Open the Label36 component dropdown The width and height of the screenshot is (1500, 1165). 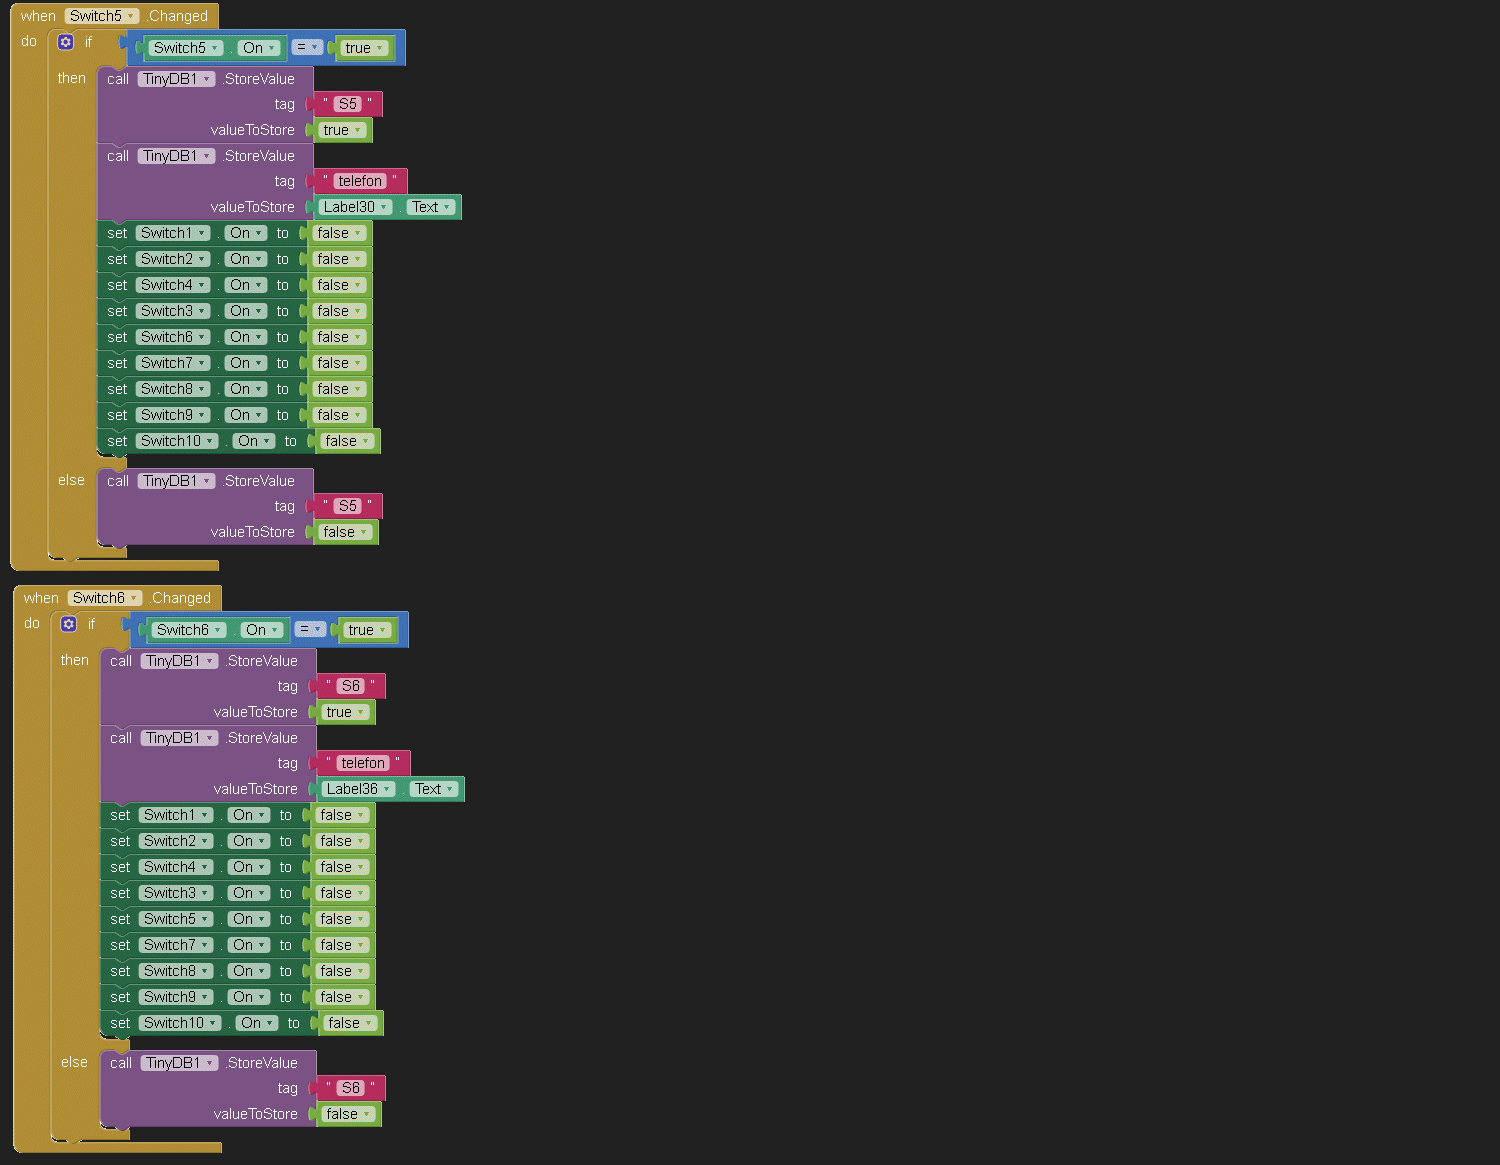[x=358, y=789]
